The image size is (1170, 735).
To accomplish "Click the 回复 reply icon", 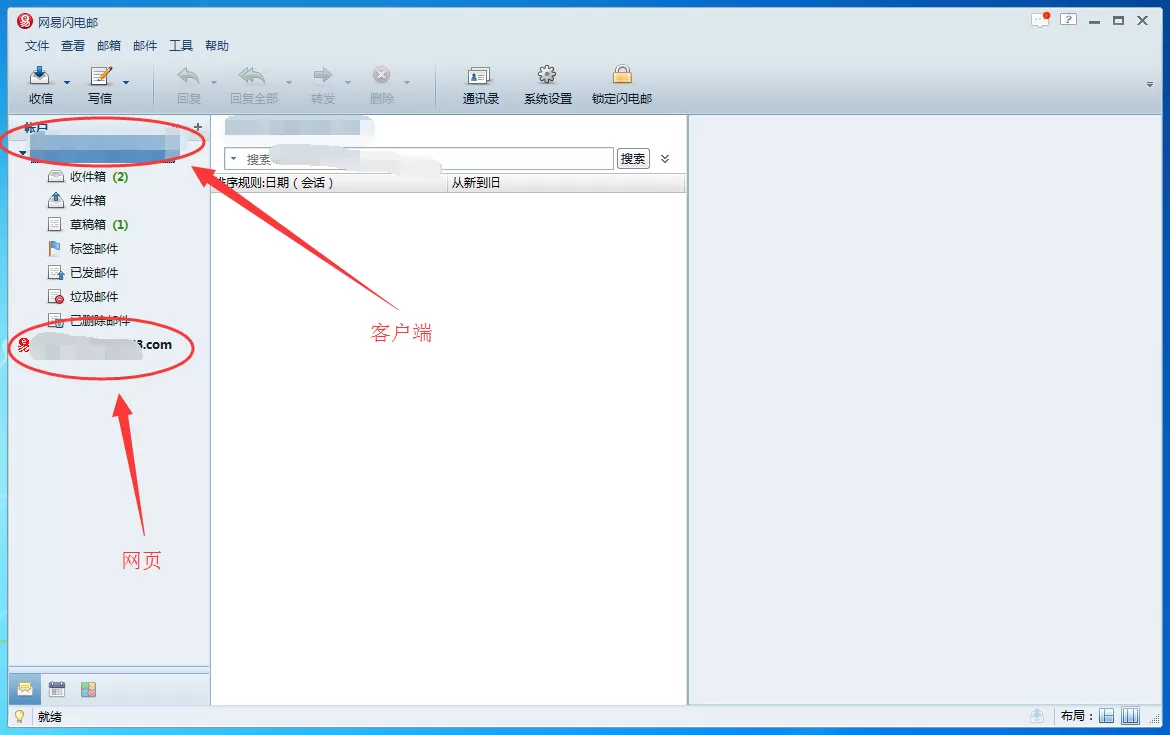I will click(188, 76).
